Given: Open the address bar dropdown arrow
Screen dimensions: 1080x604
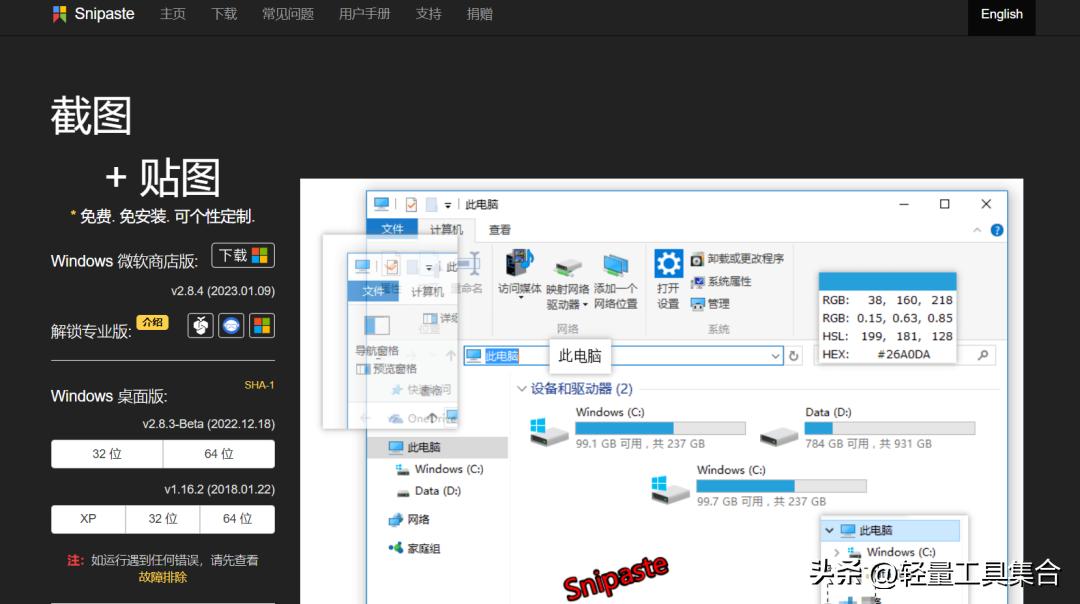Looking at the screenshot, I should click(776, 355).
